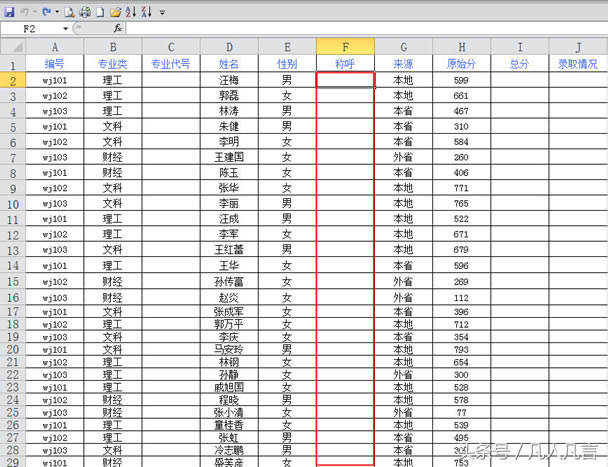Screen dimensions: 608x467
Task: Select the empty cell F2
Action: tap(345, 80)
